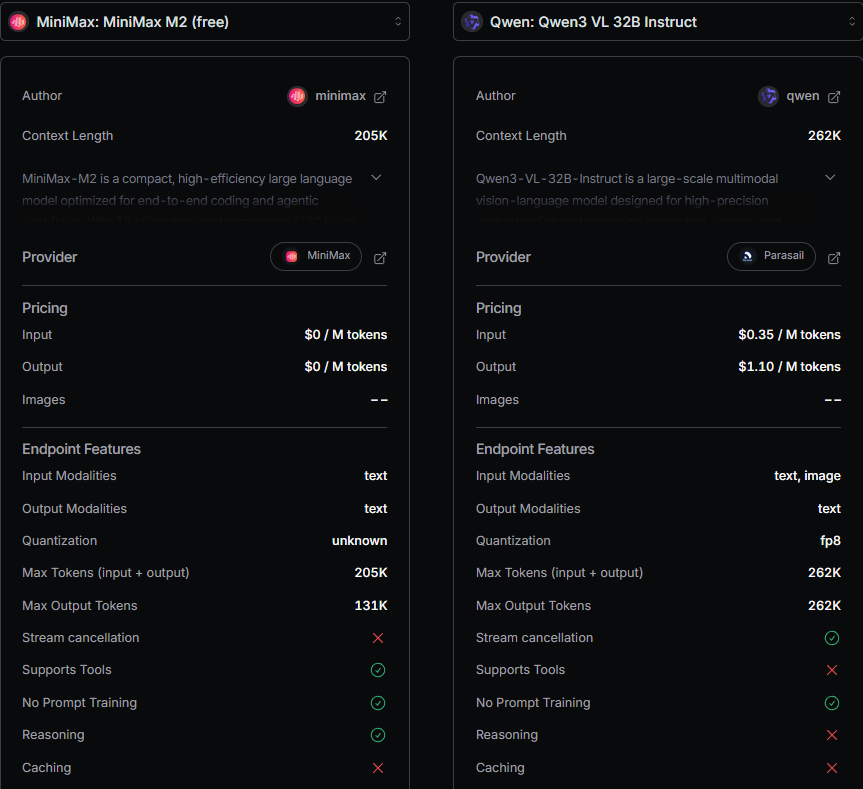This screenshot has width=863, height=789.
Task: Click the qwen author avatar icon
Action: [768, 97]
